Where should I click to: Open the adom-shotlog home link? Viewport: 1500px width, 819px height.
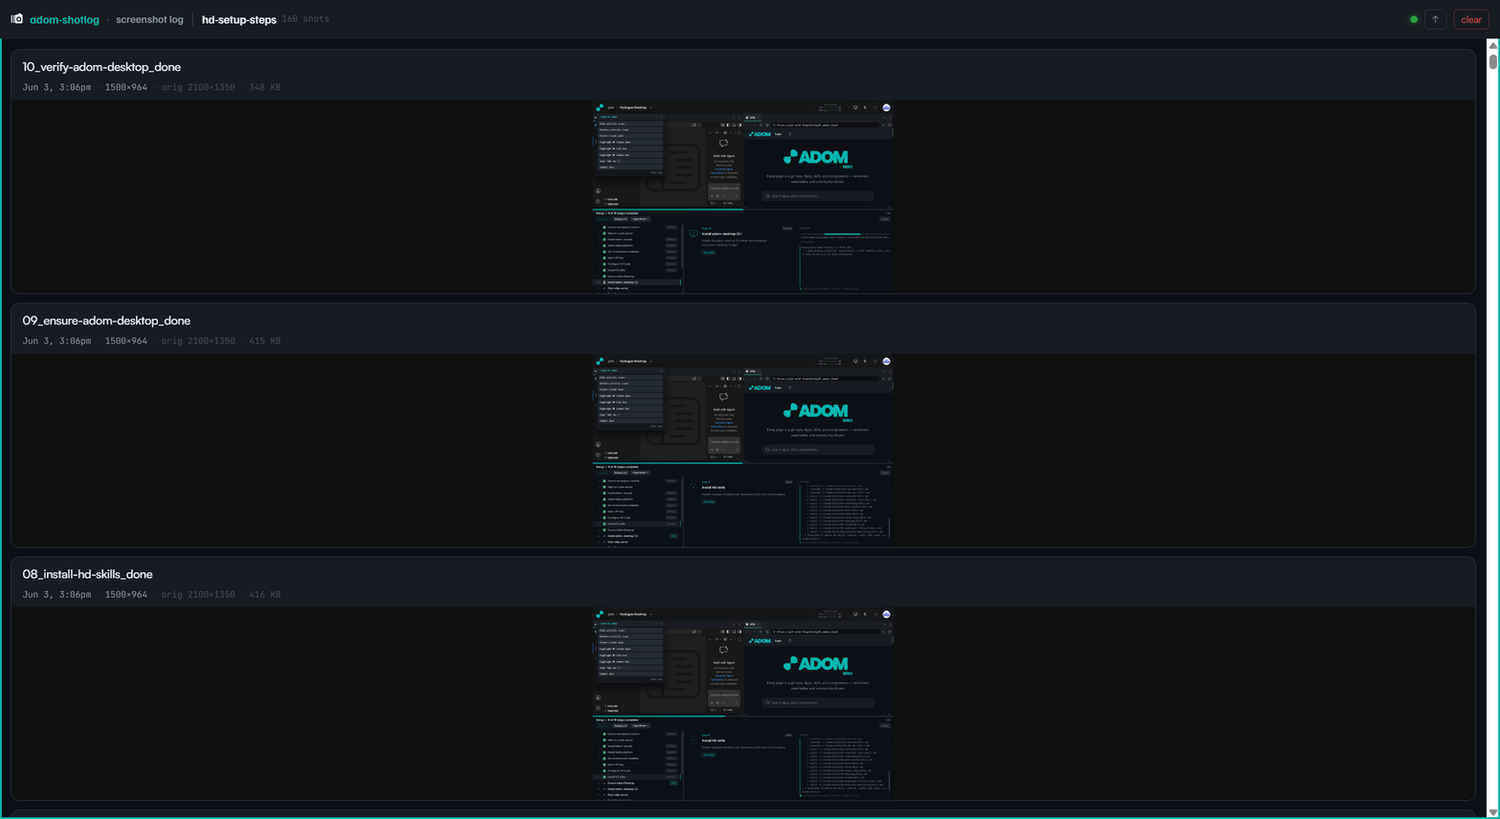(x=64, y=20)
